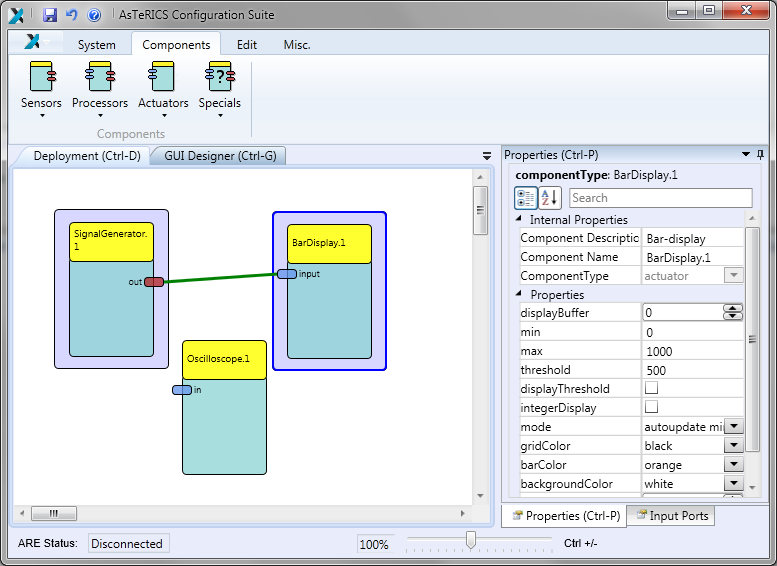The image size is (777, 566).
Task: Sort properties alphabetically
Action: tap(550, 198)
